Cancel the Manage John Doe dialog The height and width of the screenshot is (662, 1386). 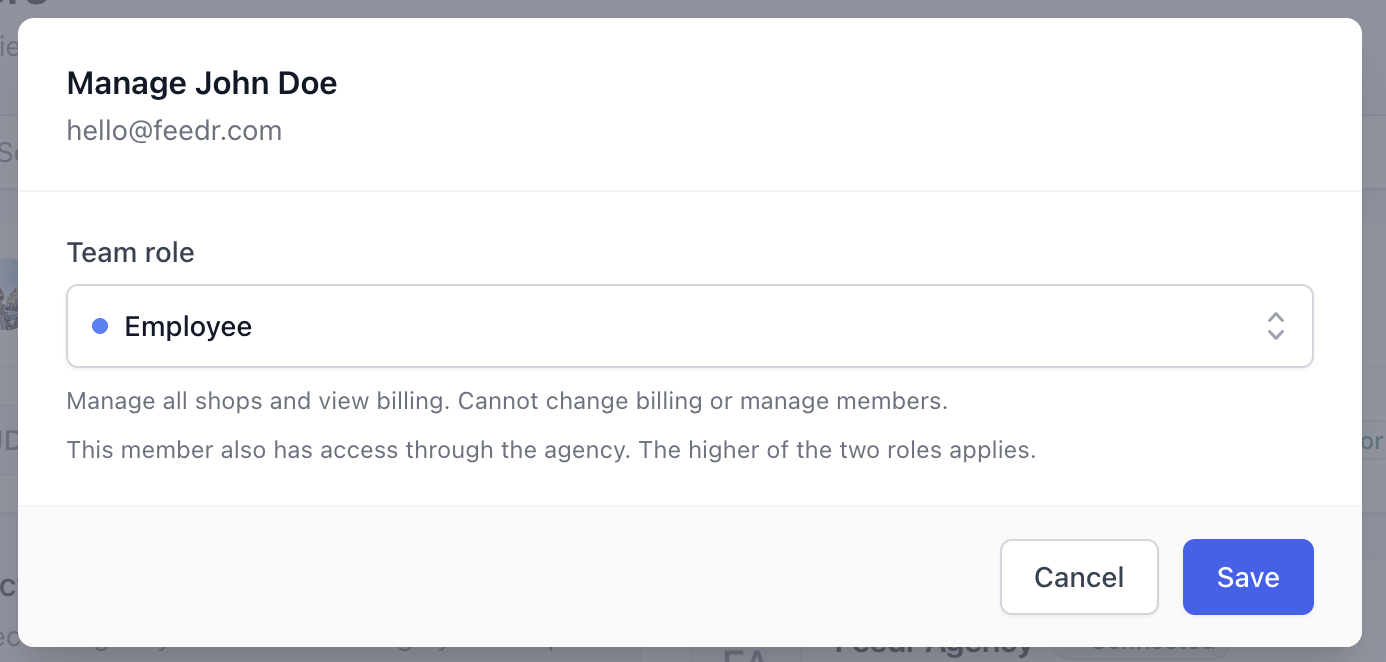pyautogui.click(x=1079, y=577)
